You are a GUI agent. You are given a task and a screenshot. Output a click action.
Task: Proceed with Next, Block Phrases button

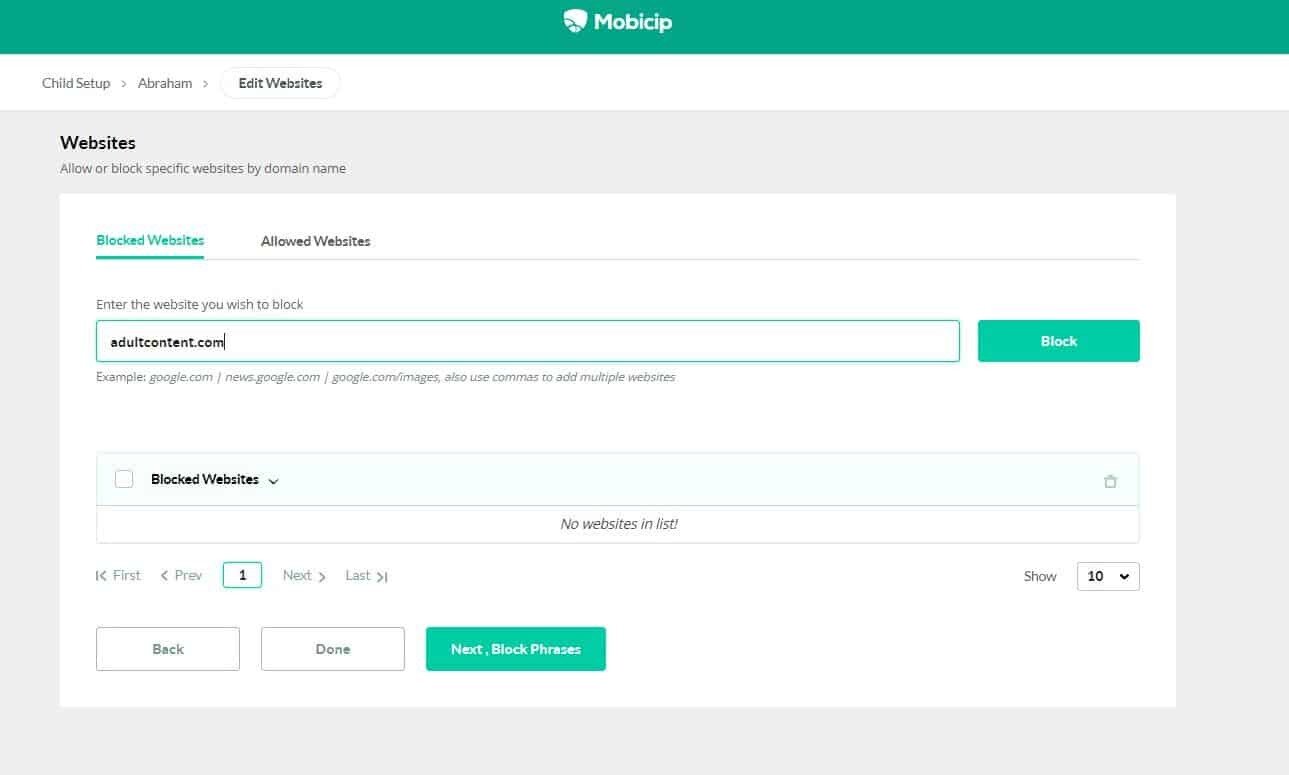click(x=515, y=649)
